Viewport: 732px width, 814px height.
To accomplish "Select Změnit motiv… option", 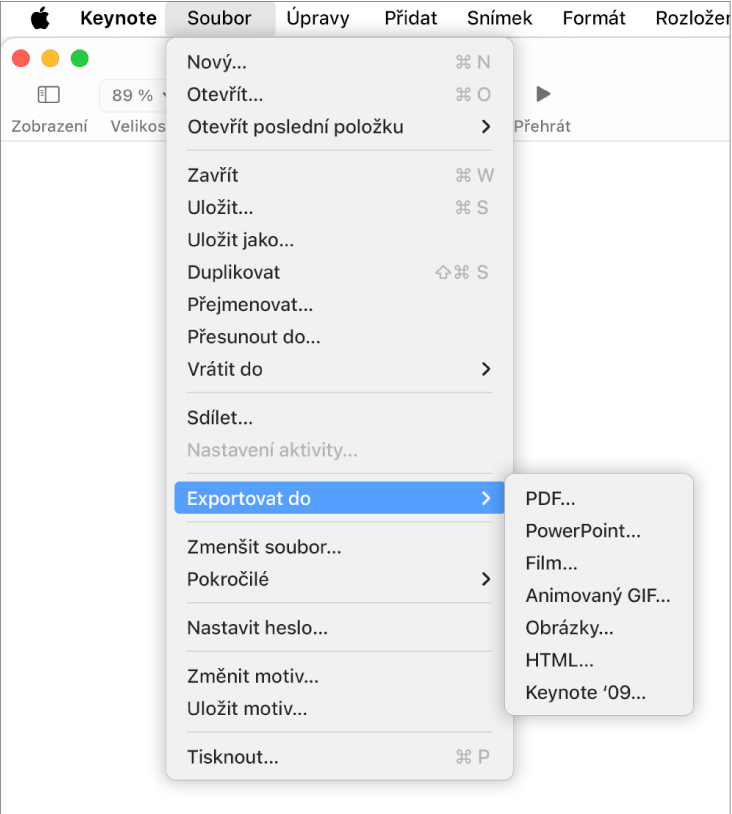I will coord(339,676).
